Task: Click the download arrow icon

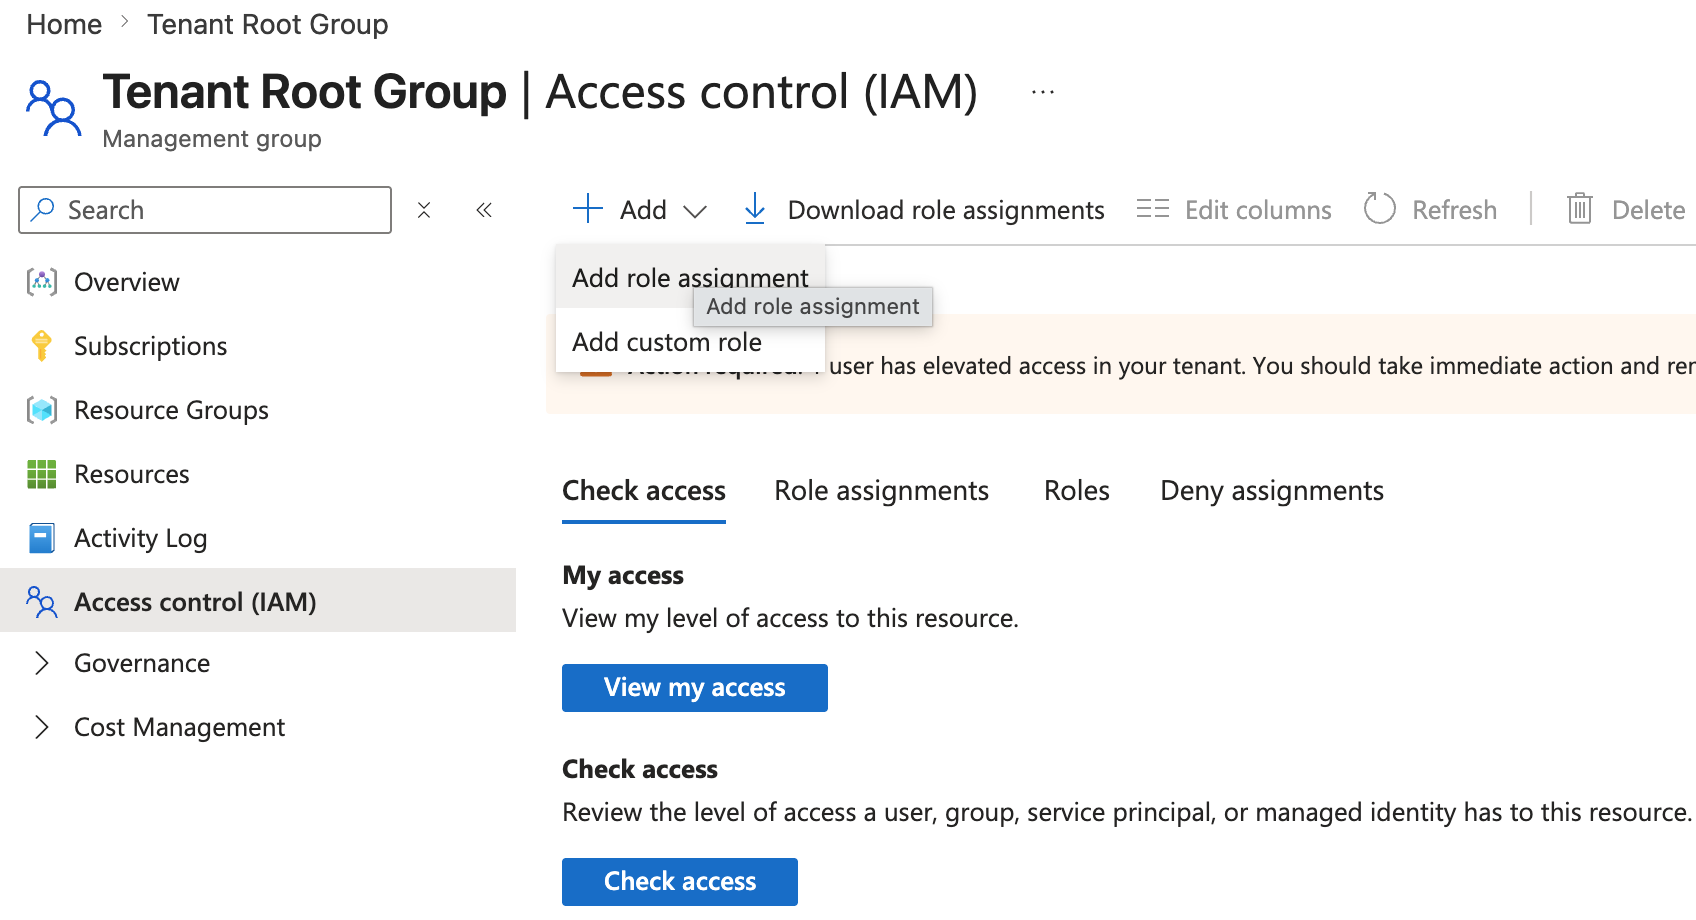Action: pos(755,209)
